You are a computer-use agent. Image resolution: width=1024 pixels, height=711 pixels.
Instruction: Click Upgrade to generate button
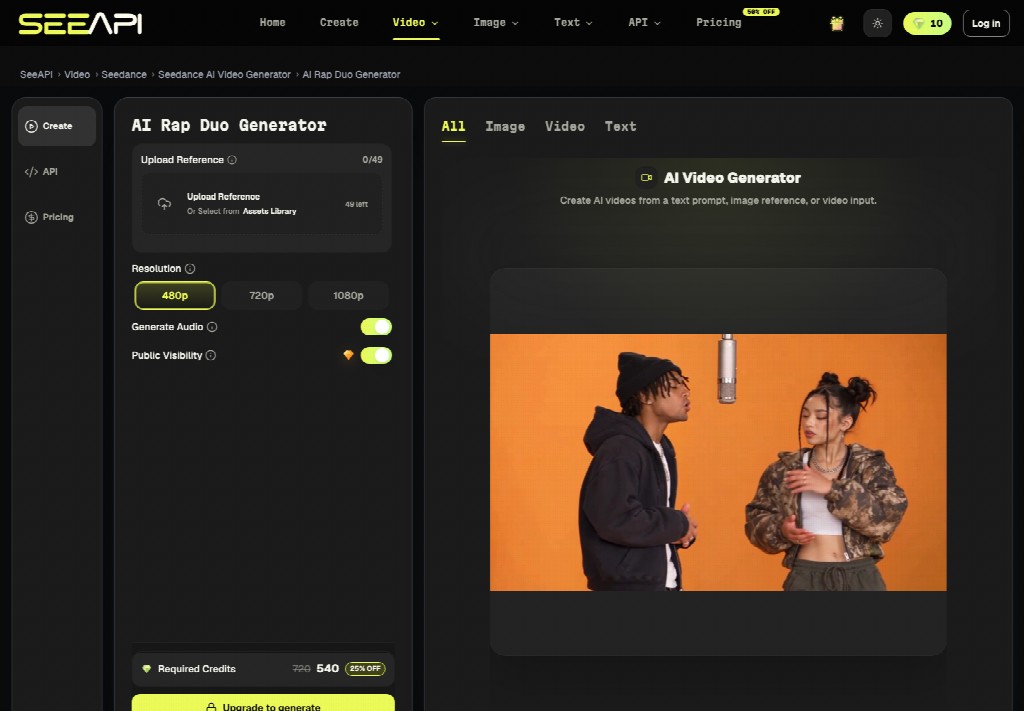[x=263, y=704]
